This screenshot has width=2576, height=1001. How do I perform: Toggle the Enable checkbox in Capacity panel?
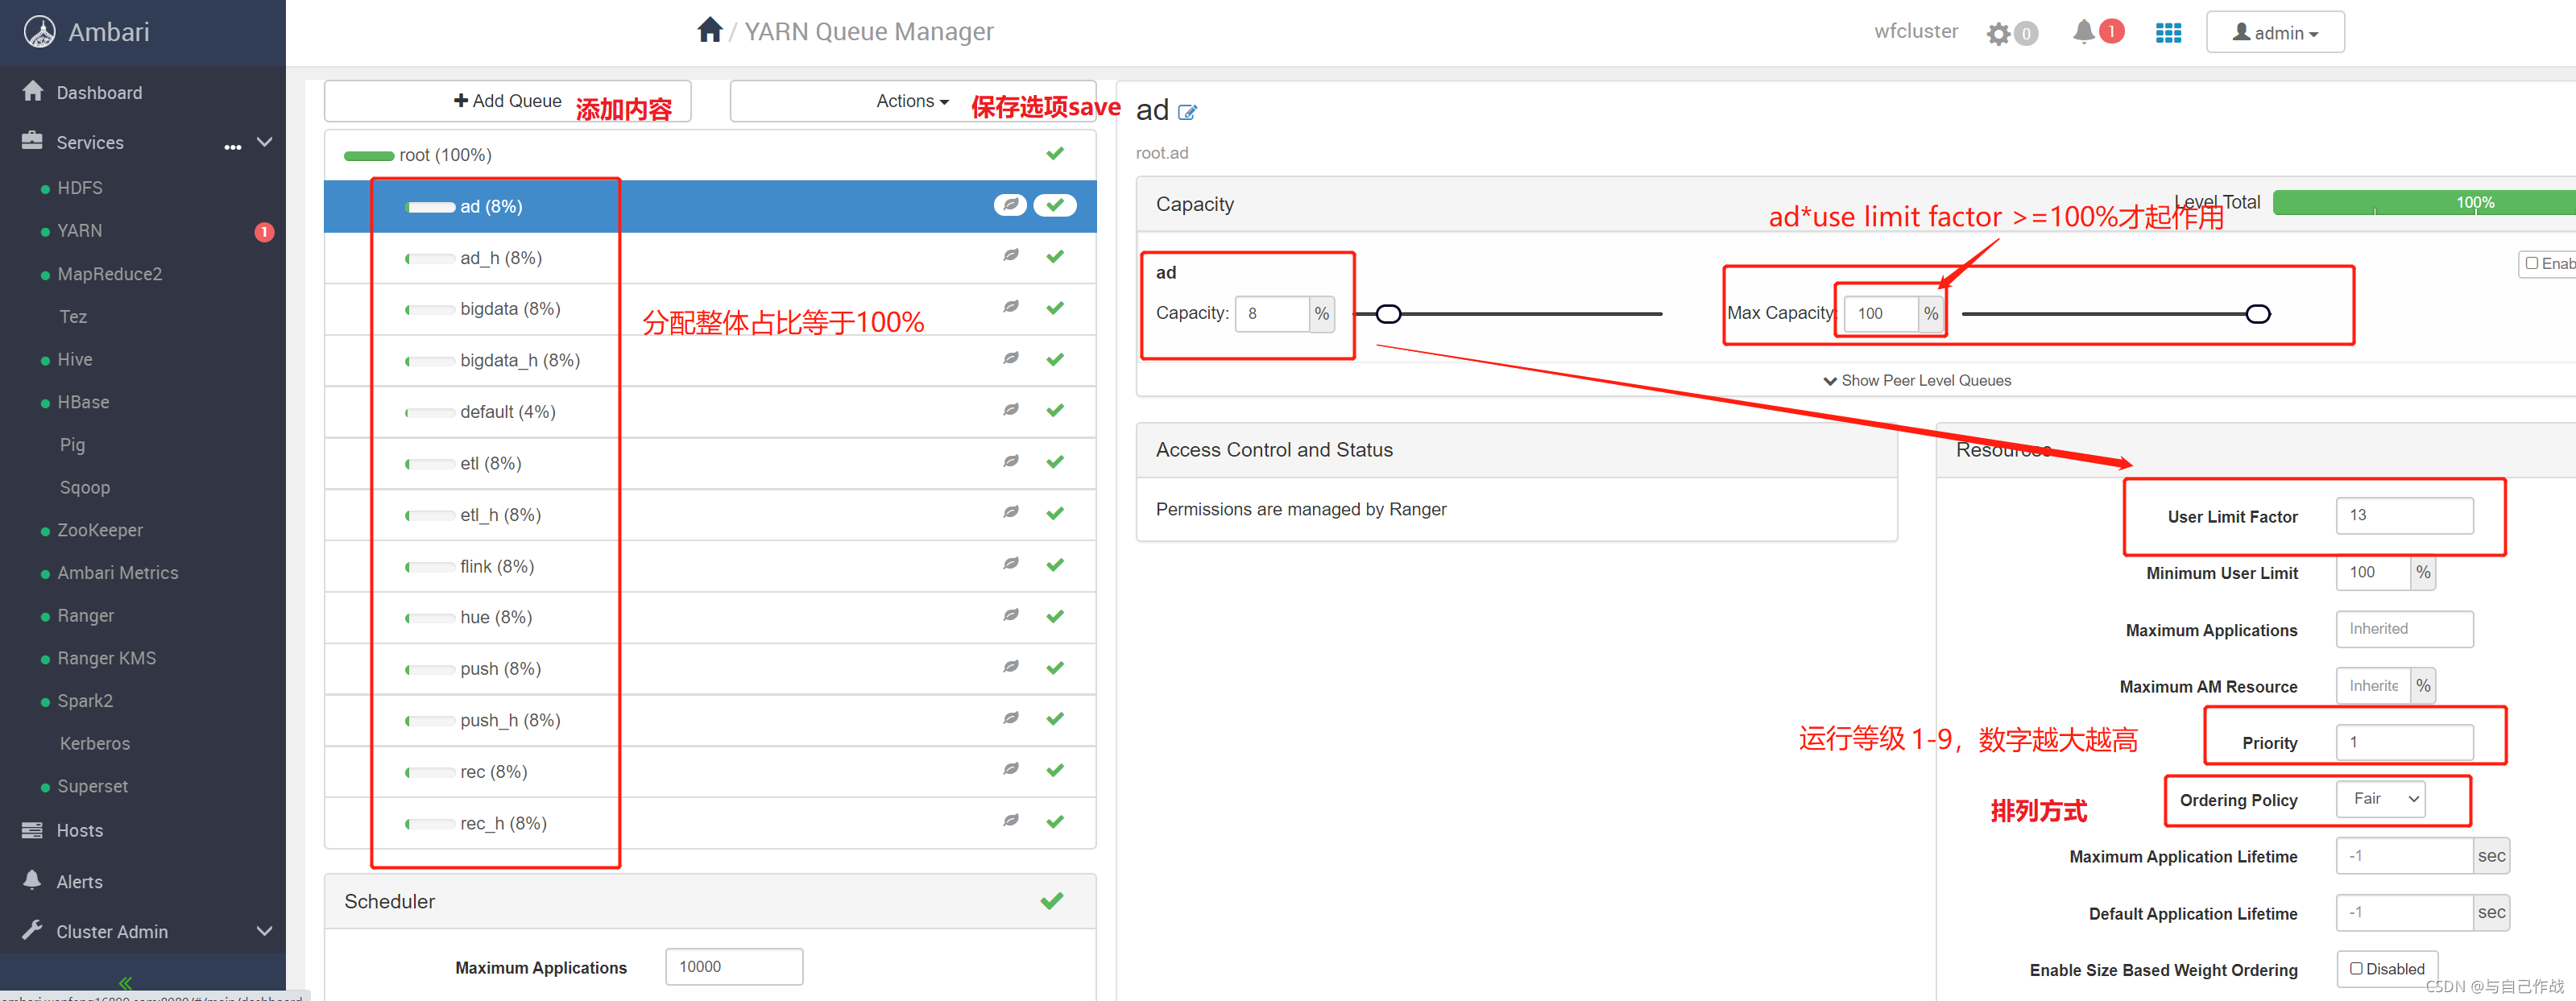2532,263
